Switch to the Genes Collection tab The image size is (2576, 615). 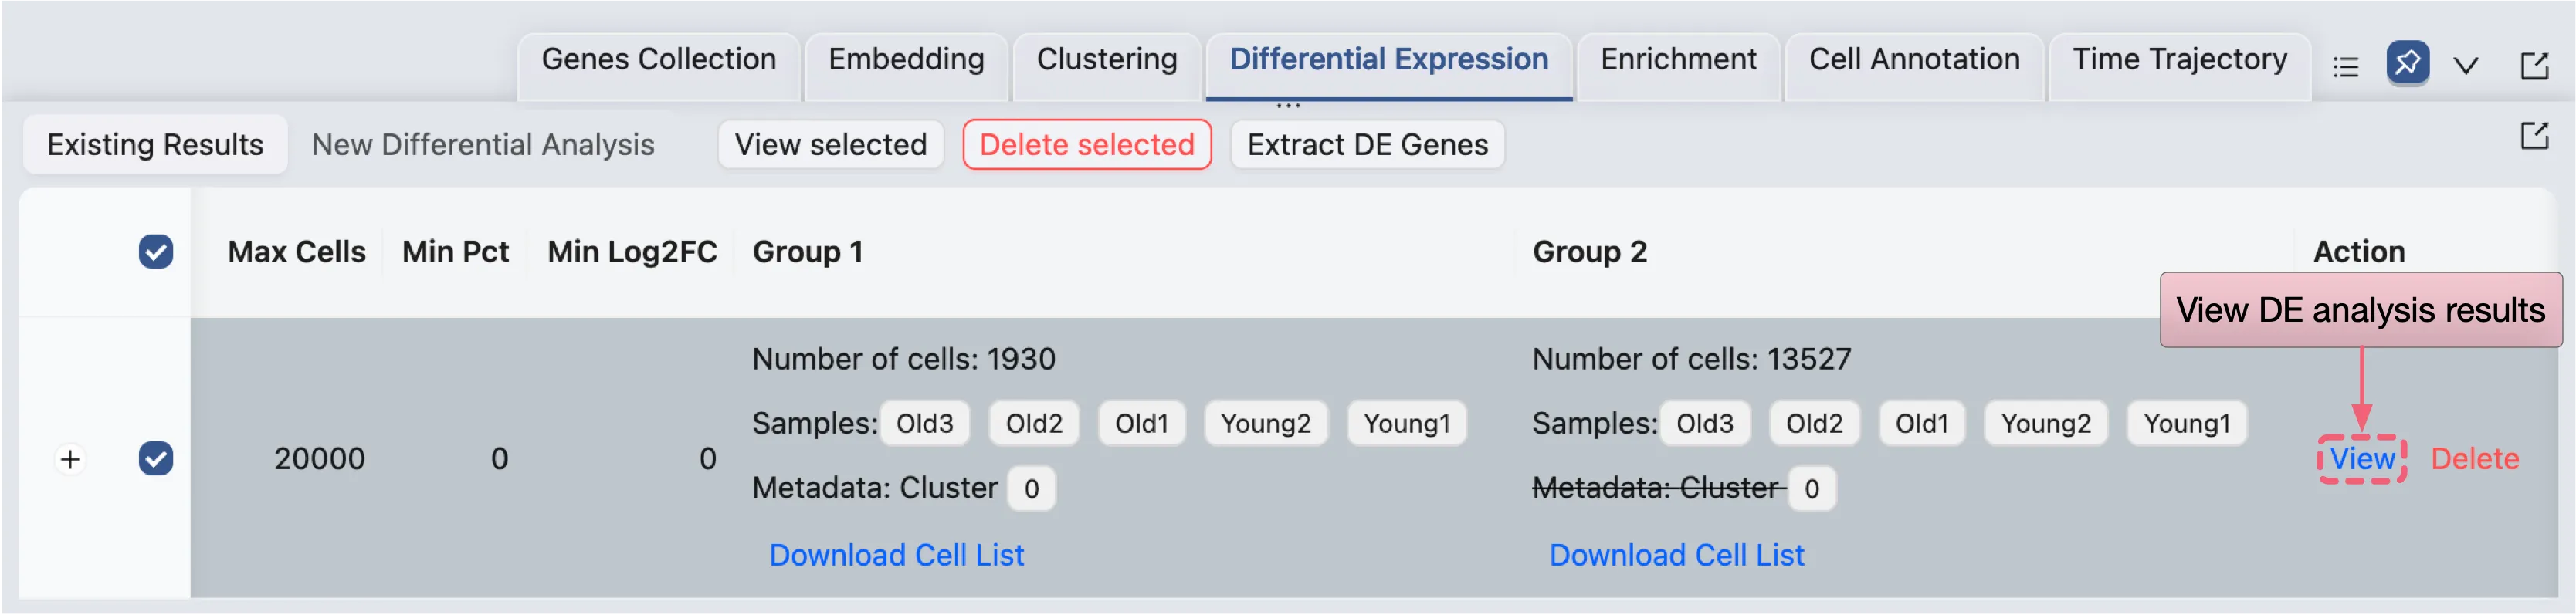(658, 60)
